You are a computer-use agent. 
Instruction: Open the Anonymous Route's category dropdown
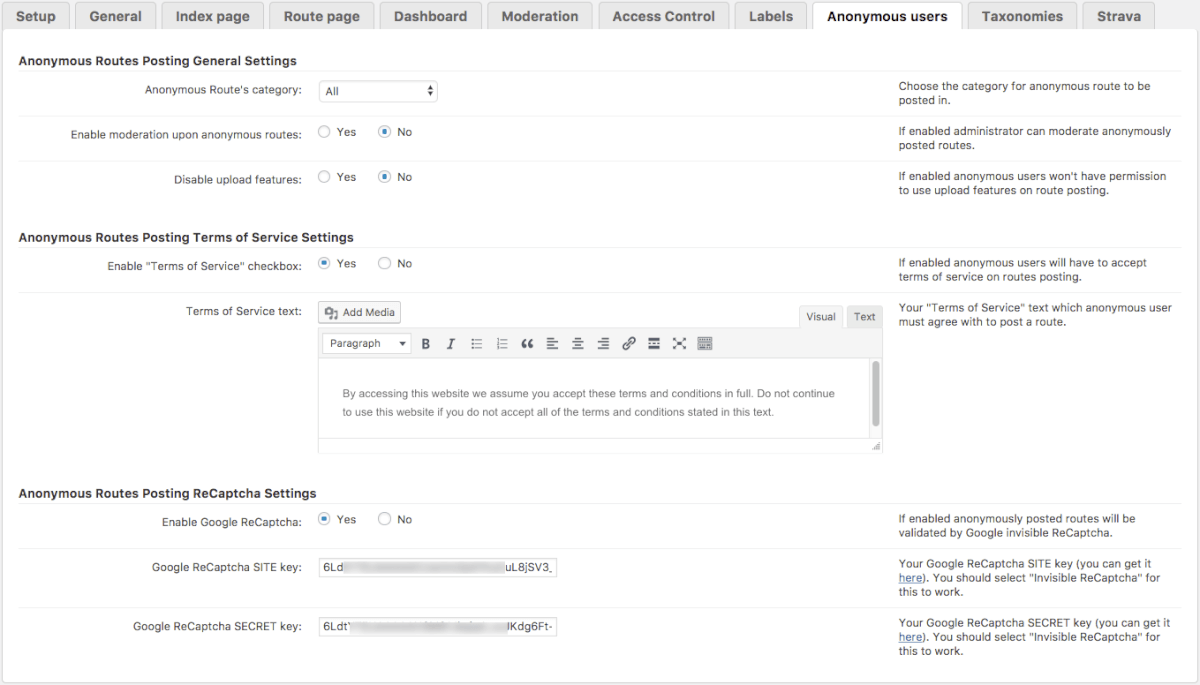click(378, 91)
